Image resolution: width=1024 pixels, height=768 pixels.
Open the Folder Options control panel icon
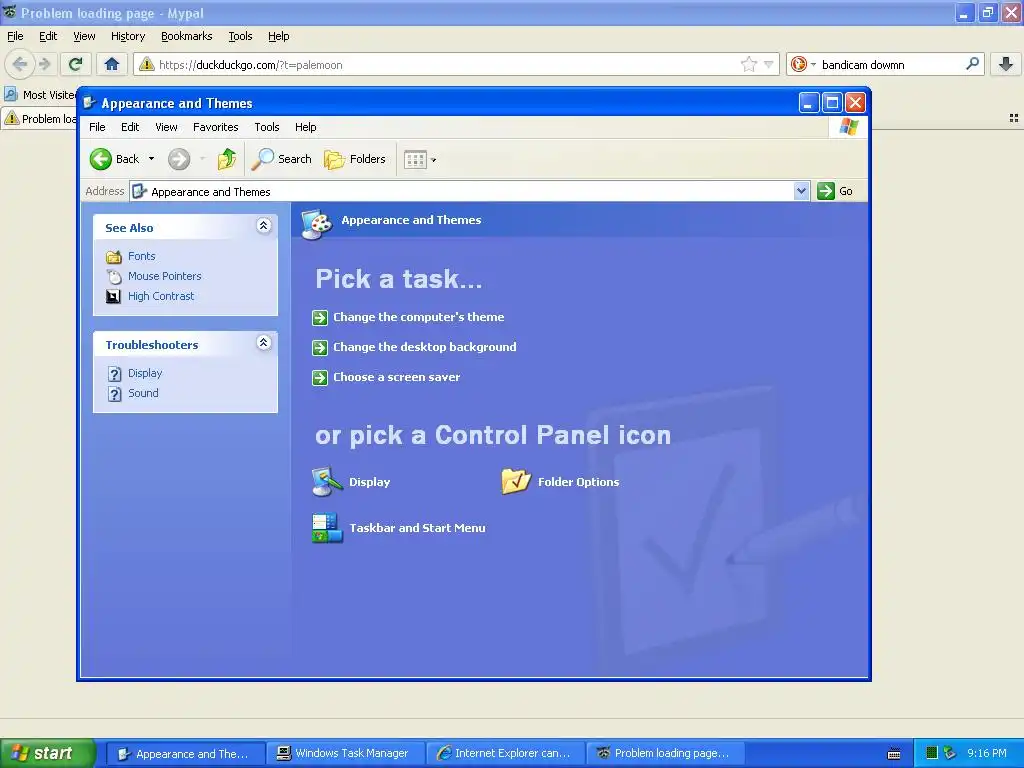pos(560,482)
